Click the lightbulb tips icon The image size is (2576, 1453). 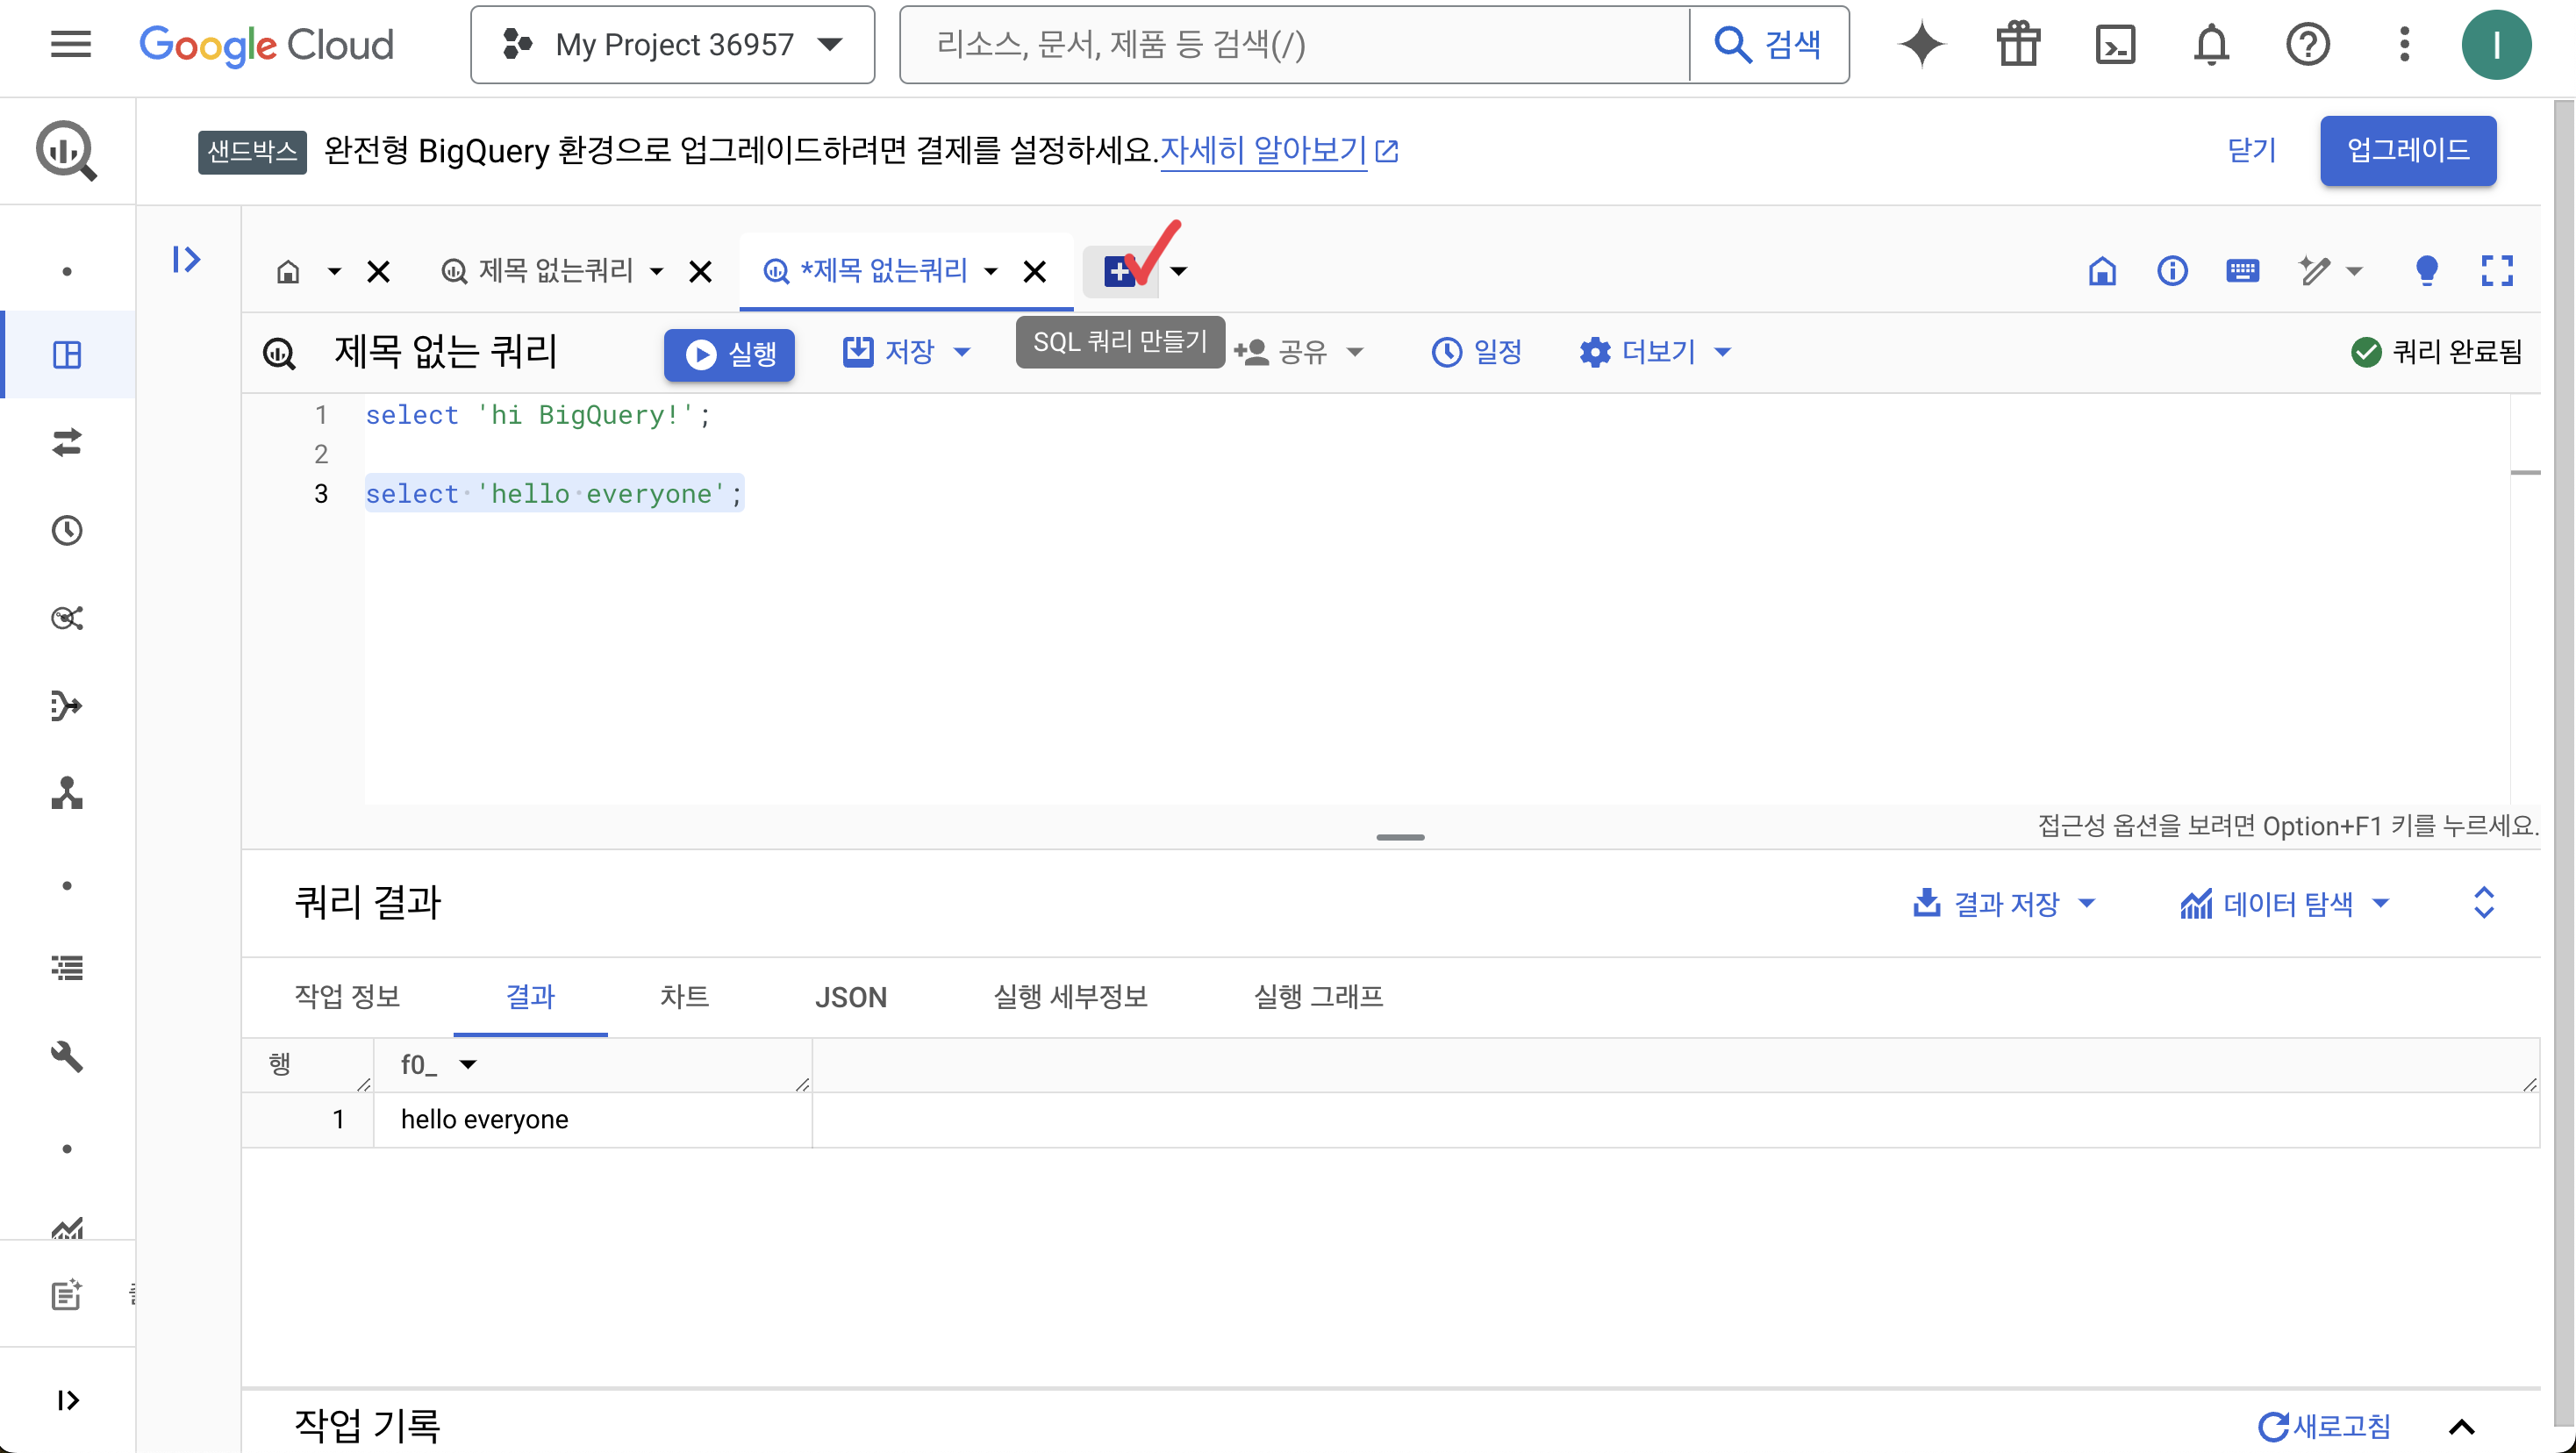(2426, 271)
